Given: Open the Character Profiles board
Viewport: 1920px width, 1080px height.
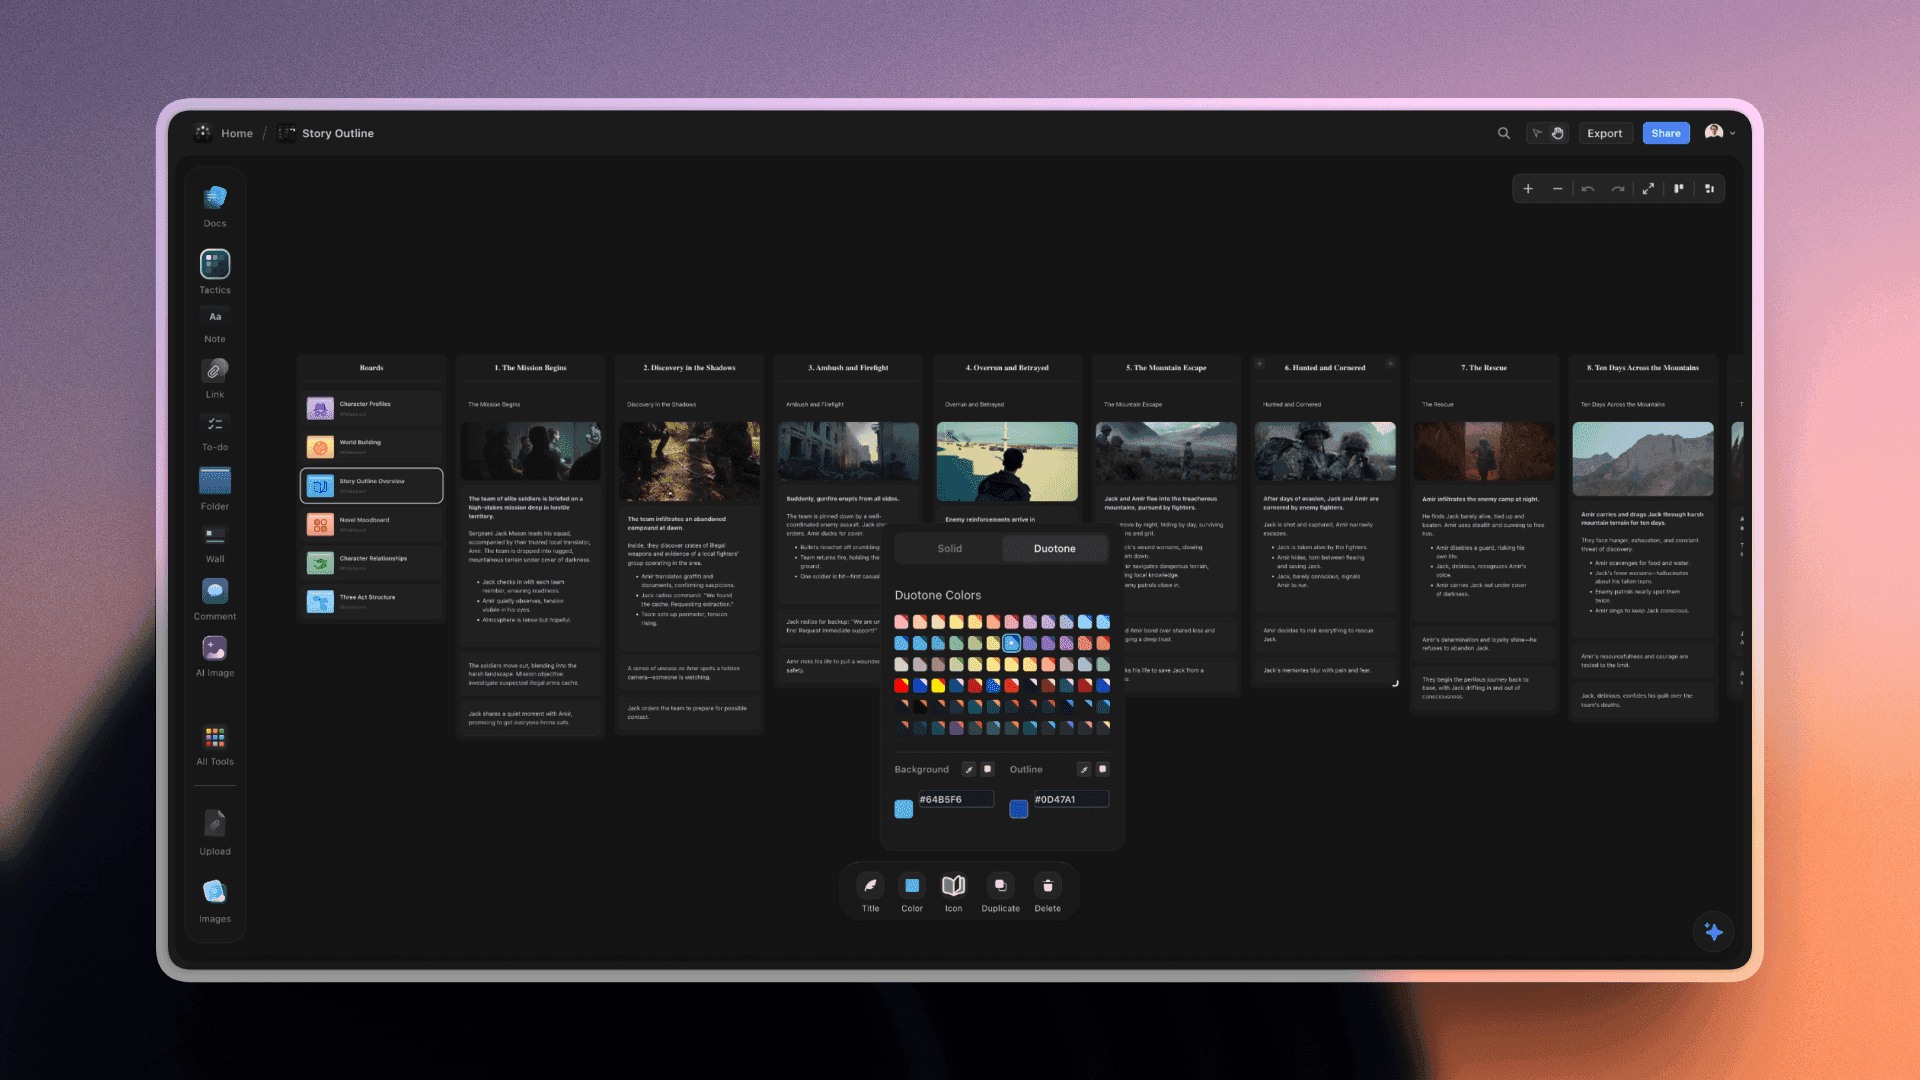Looking at the screenshot, I should pyautogui.click(x=371, y=408).
